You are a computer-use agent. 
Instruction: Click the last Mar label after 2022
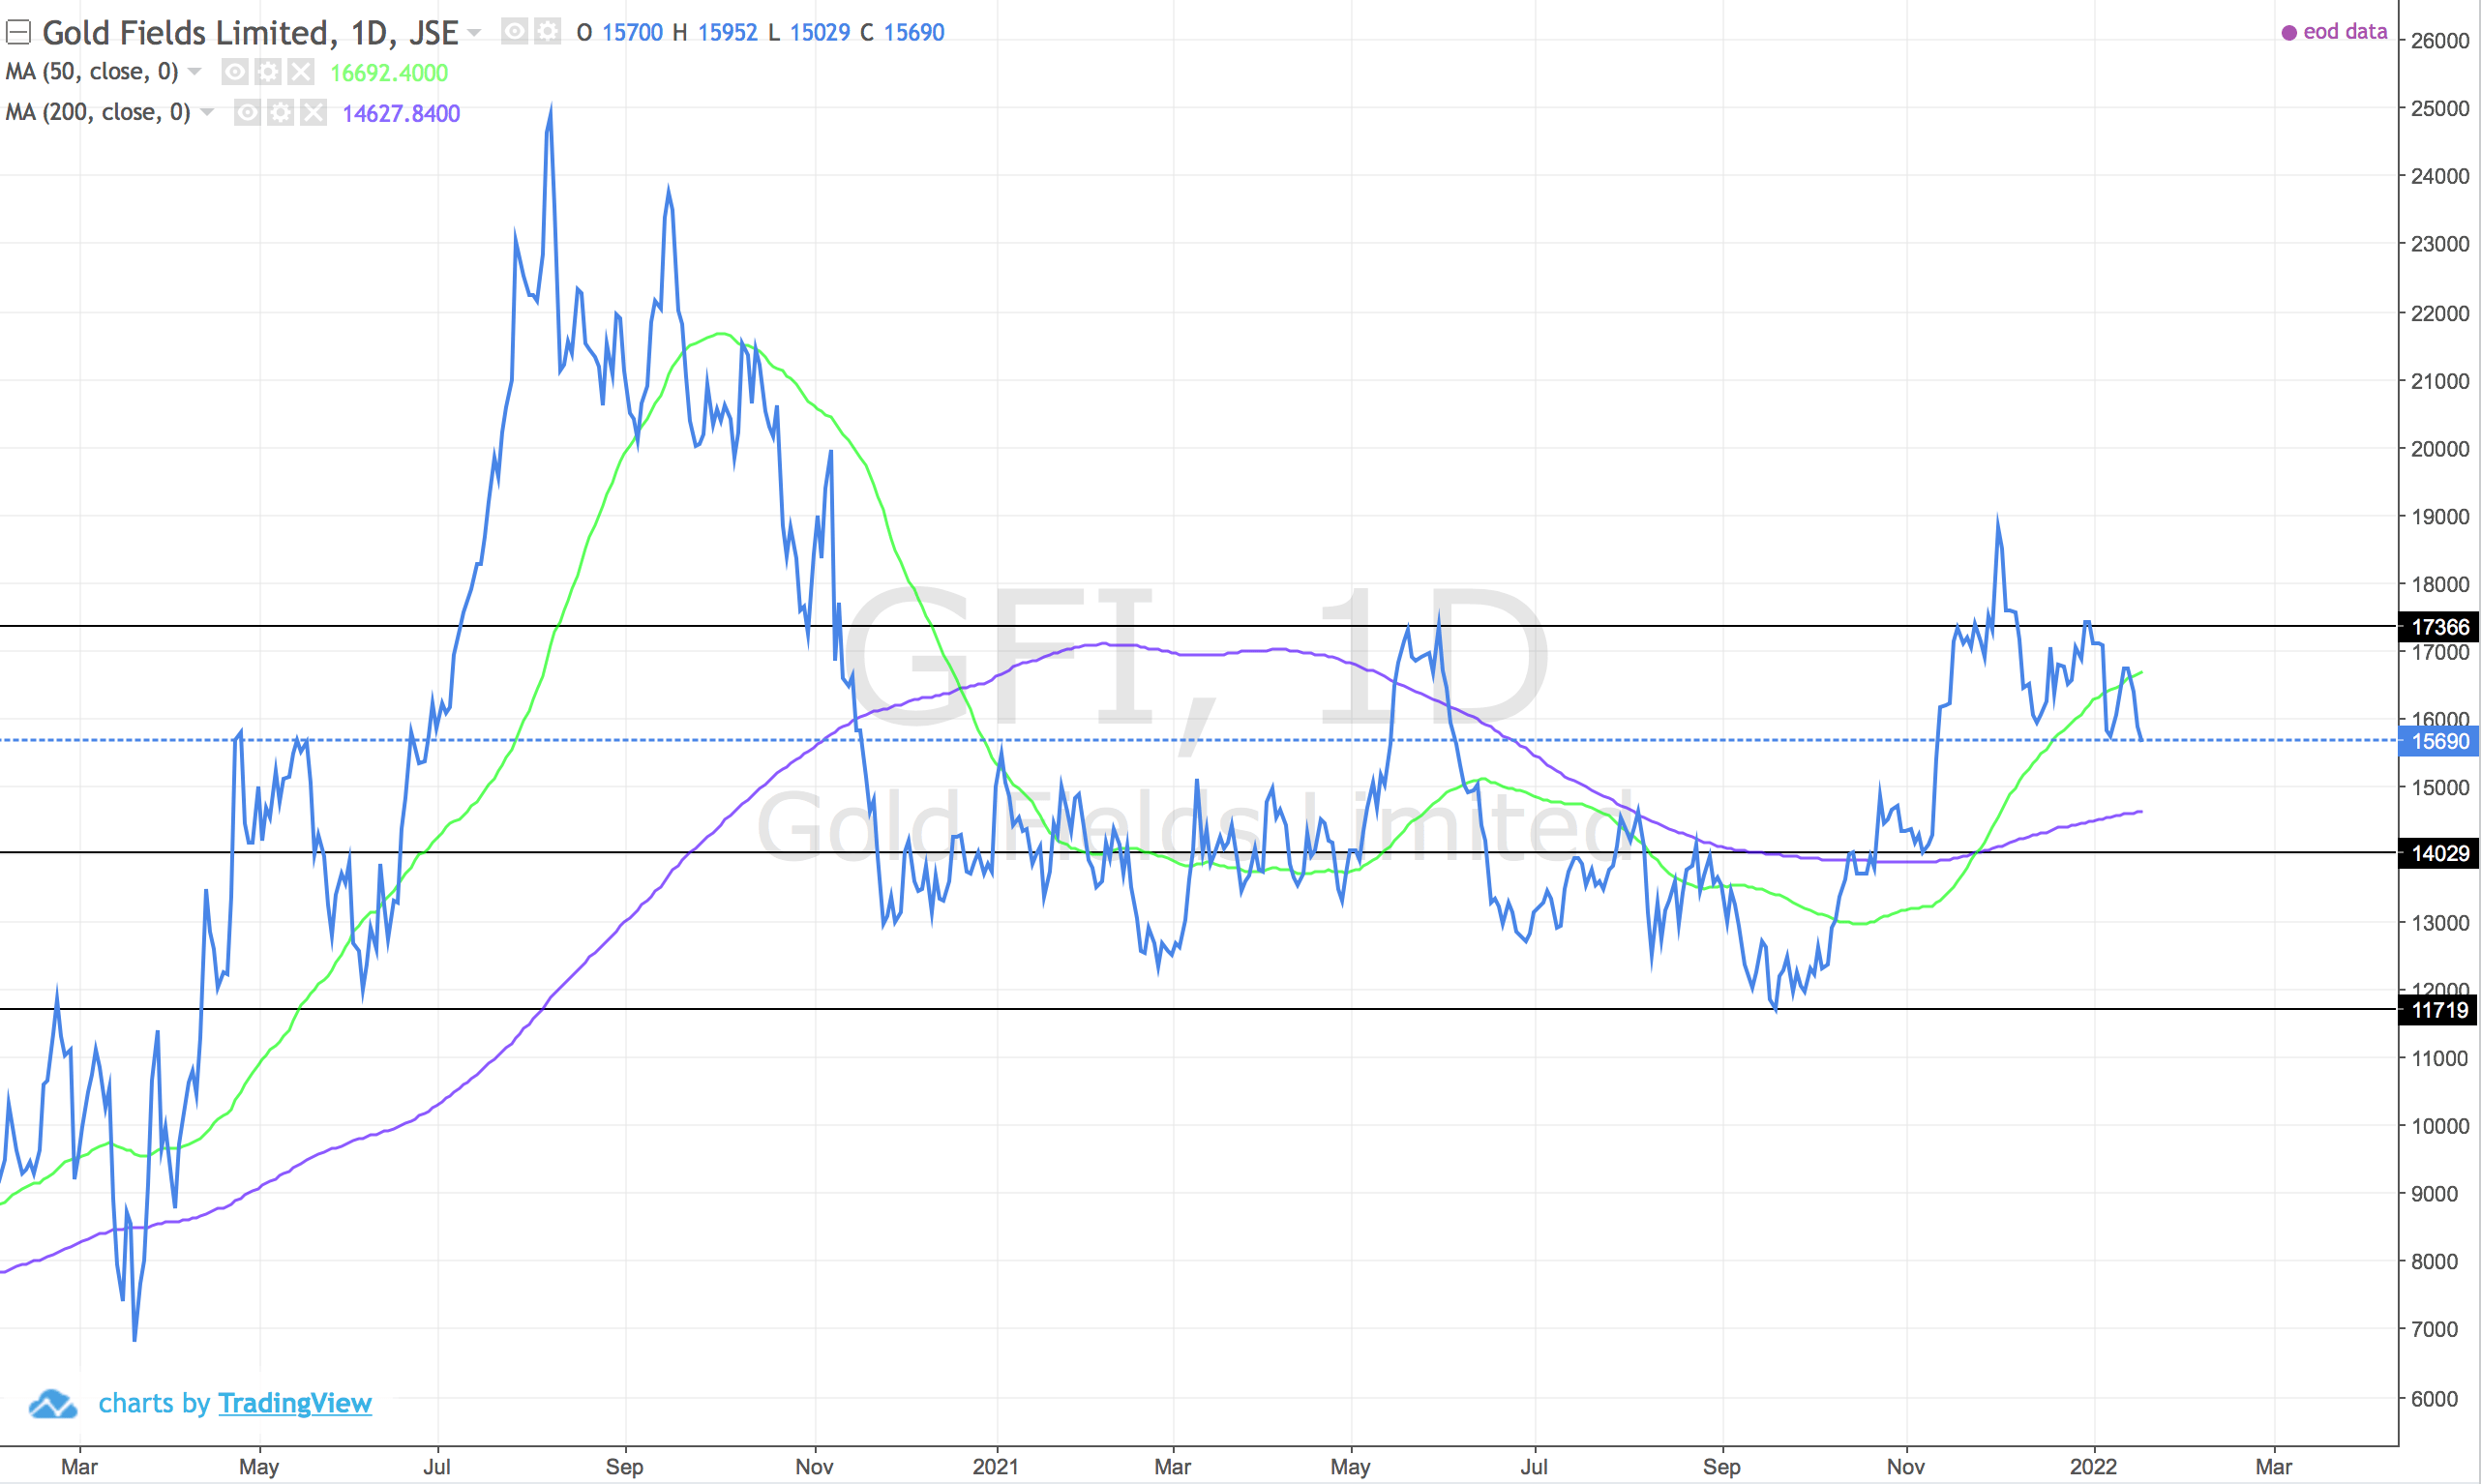pyautogui.click(x=2274, y=1467)
